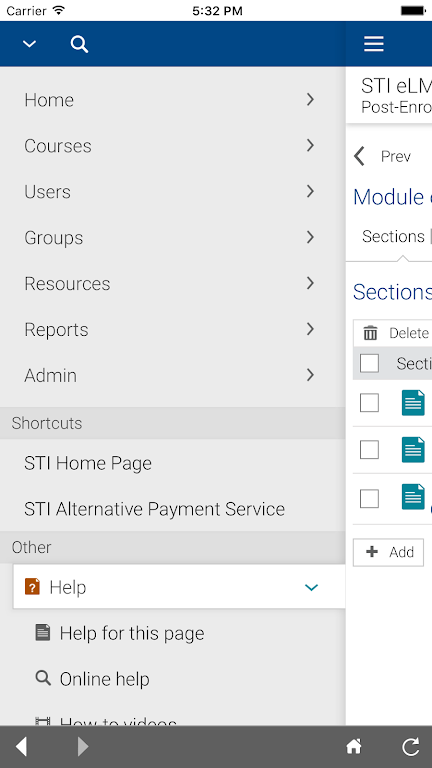Viewport: 432px width, 768px height.
Task: Collapse the Help menu with teal chevron
Action: coord(312,587)
